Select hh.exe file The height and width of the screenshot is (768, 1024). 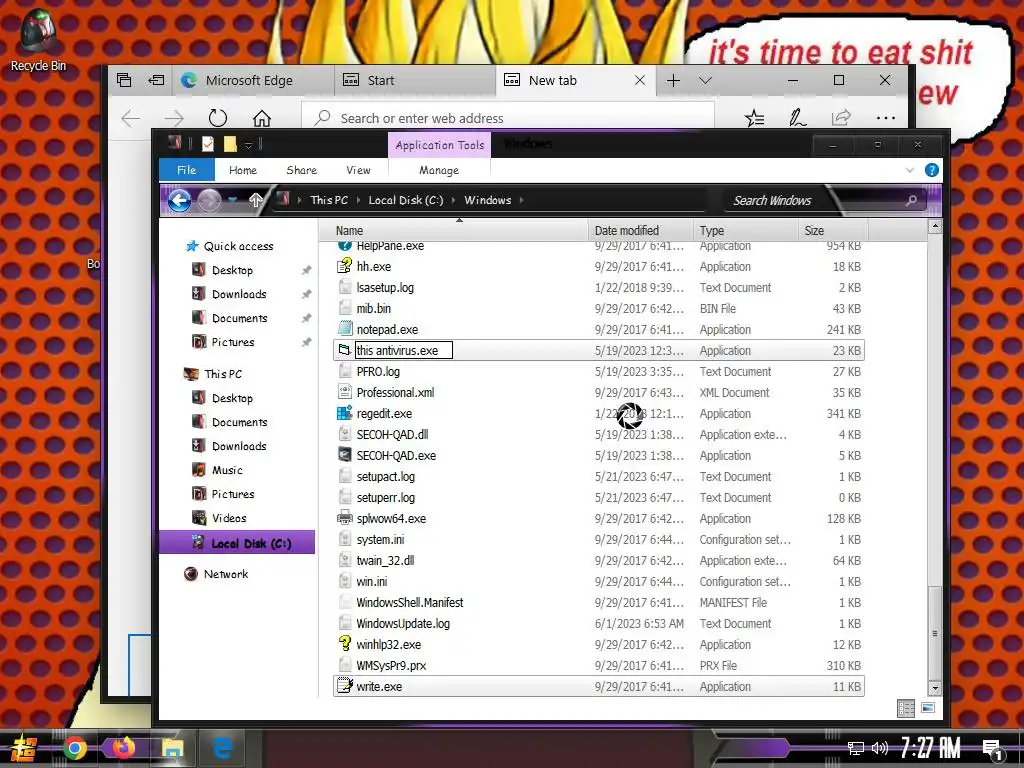tap(374, 266)
